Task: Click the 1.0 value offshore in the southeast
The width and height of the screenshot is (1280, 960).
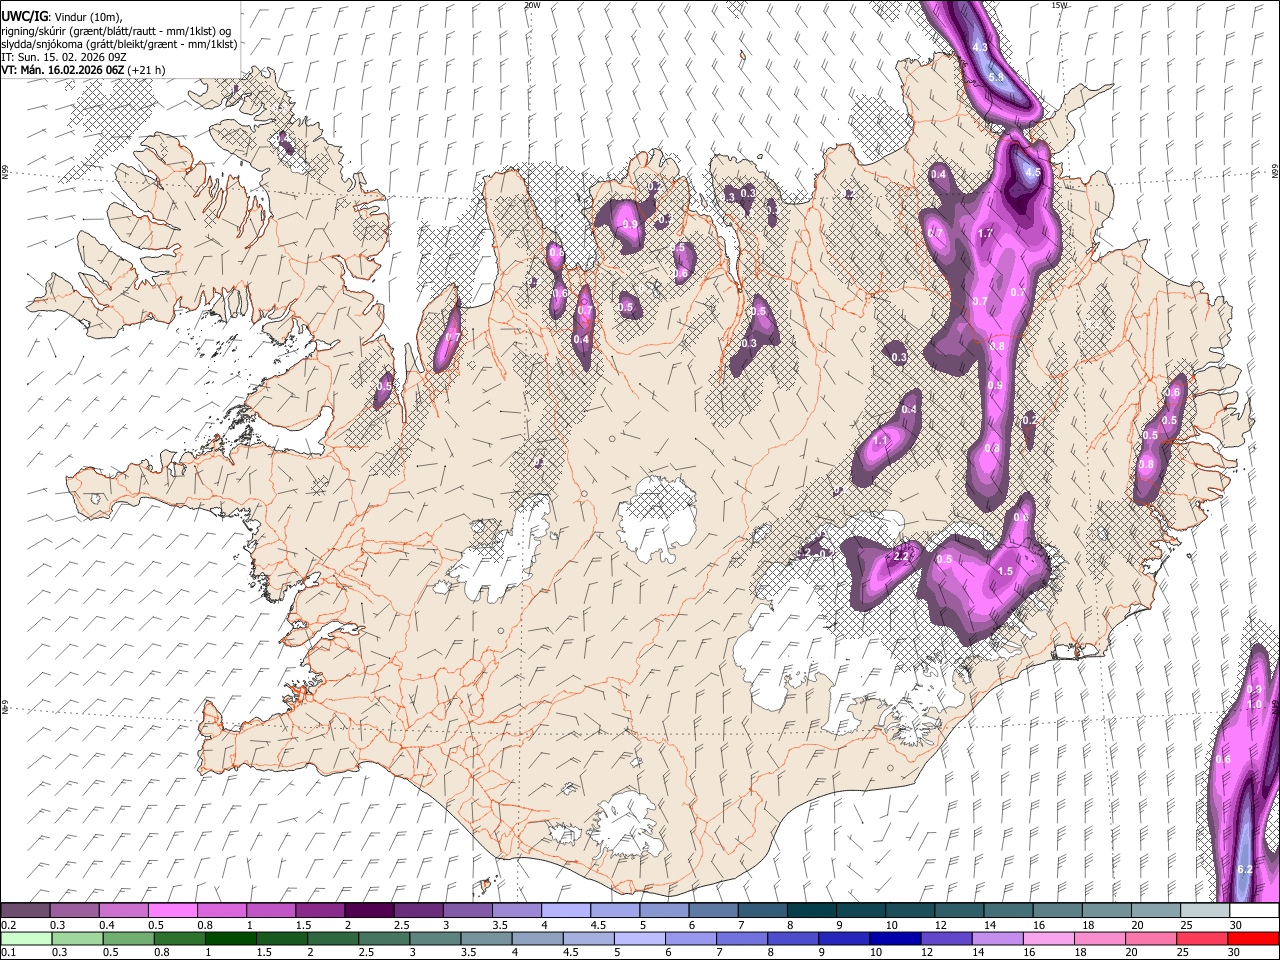Action: pos(1255,704)
